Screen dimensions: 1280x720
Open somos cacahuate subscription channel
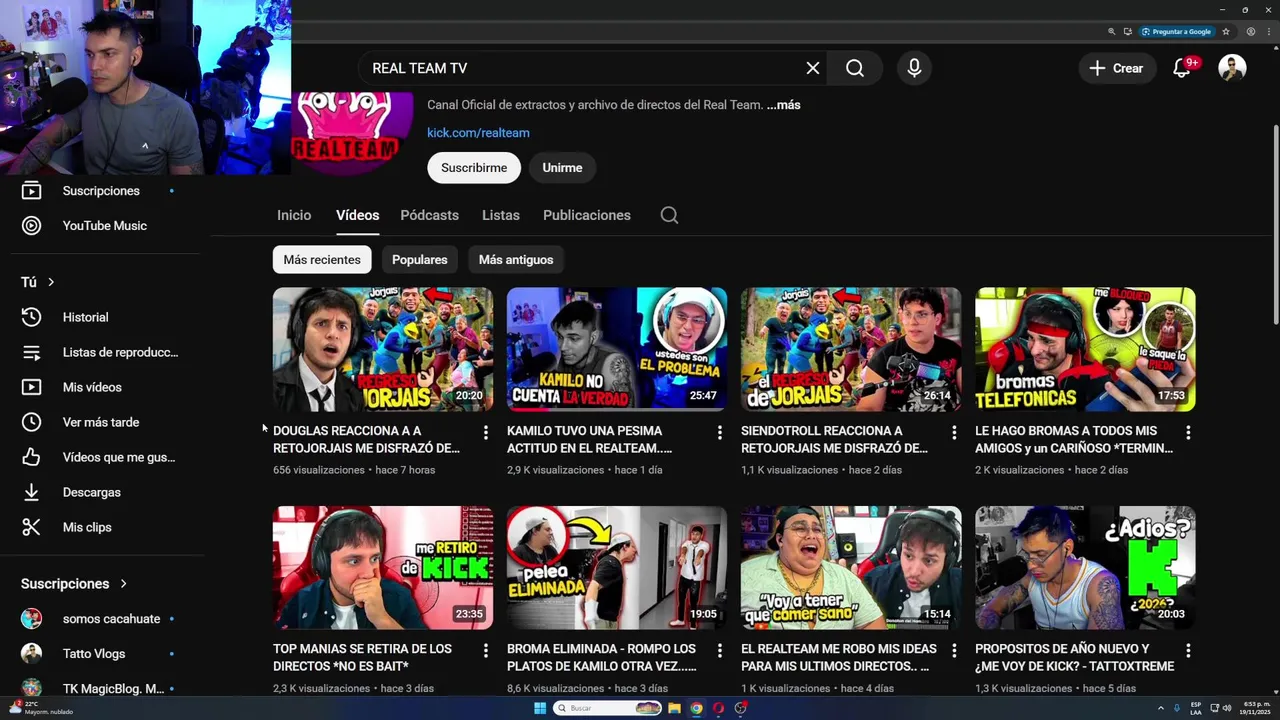100,619
